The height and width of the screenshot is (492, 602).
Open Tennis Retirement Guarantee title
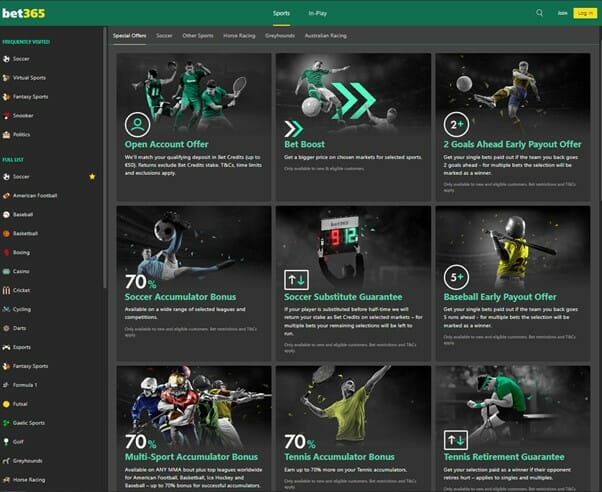(x=504, y=457)
